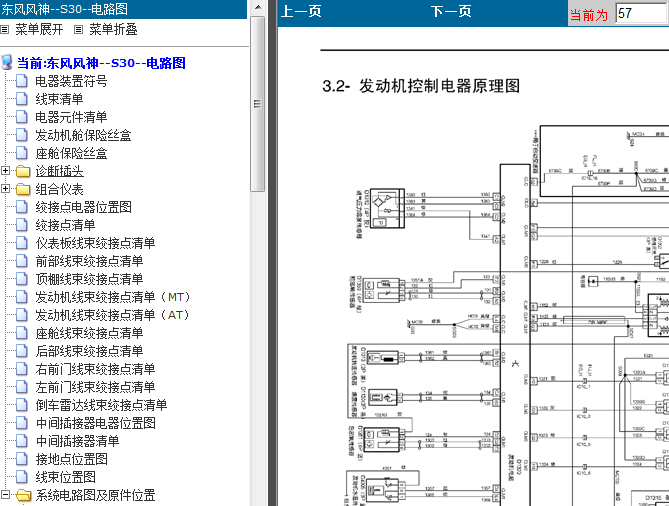Open 中间插接器清单 entry

(x=77, y=441)
